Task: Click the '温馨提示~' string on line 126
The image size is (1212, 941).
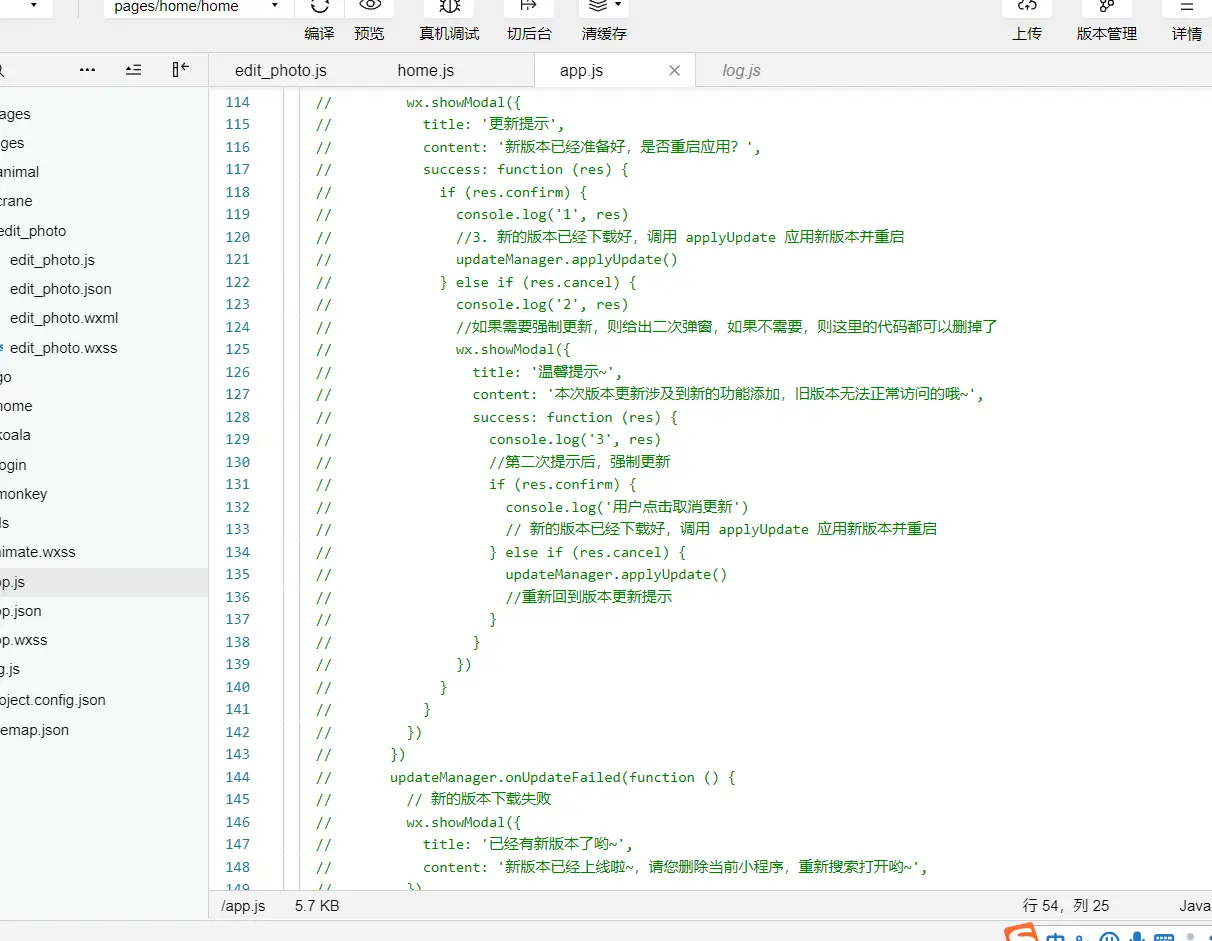Action: [572, 372]
